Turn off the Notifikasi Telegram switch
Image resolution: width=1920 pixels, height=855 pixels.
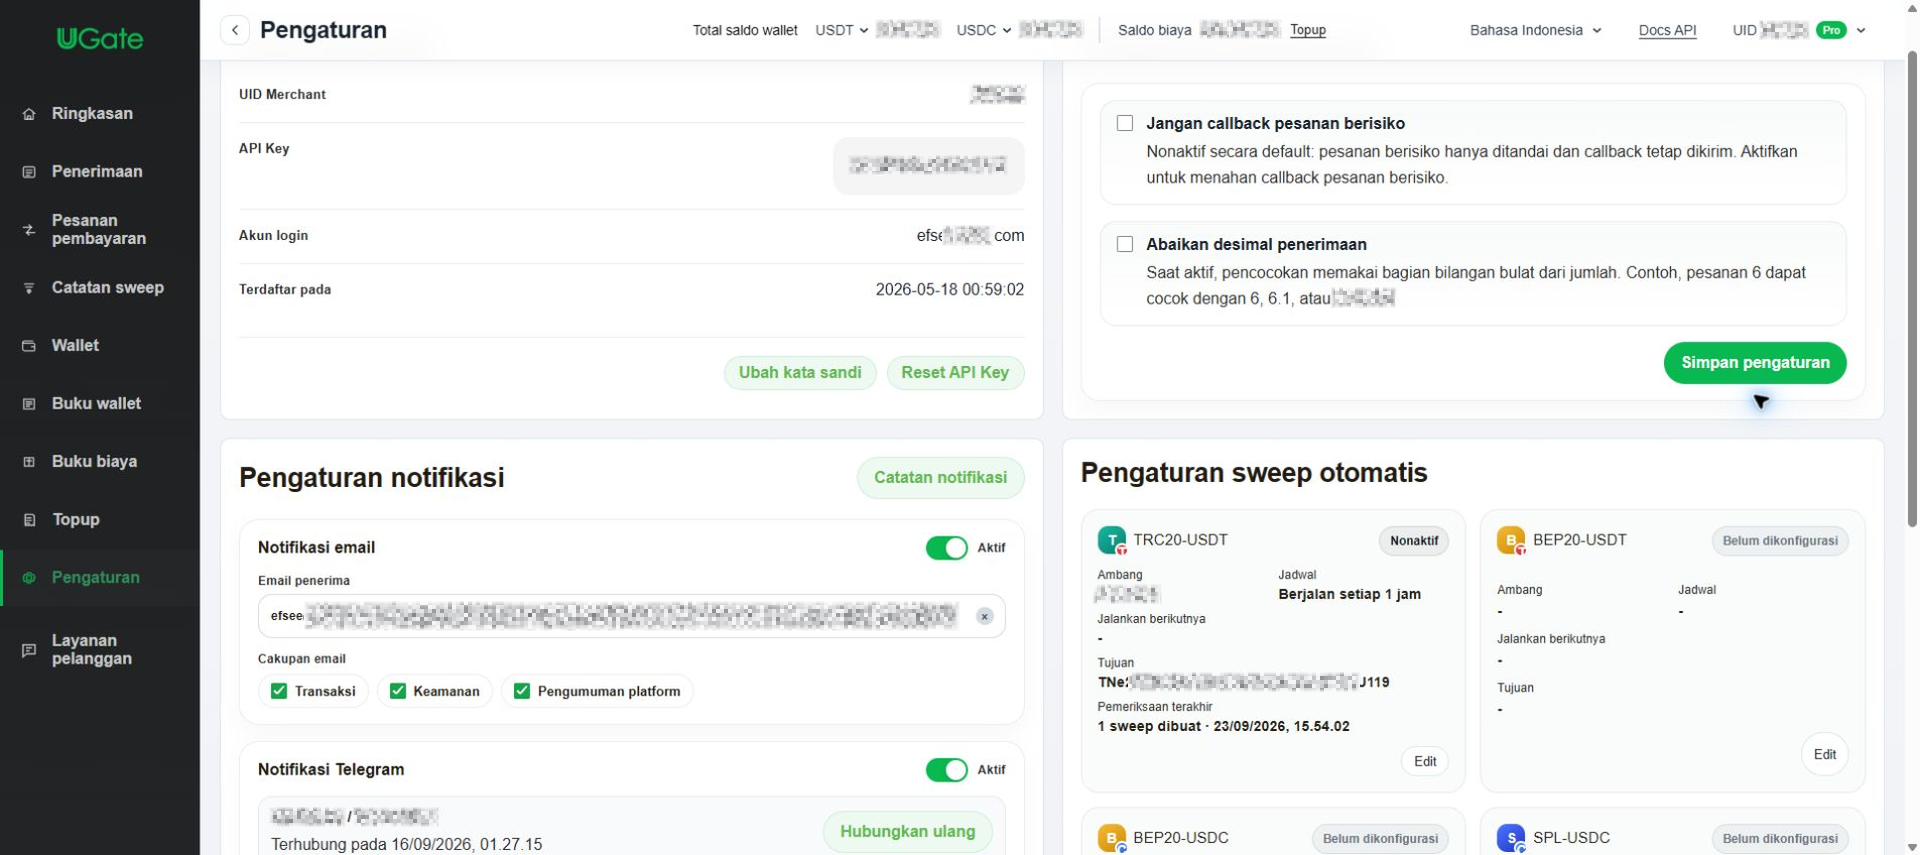(x=946, y=770)
